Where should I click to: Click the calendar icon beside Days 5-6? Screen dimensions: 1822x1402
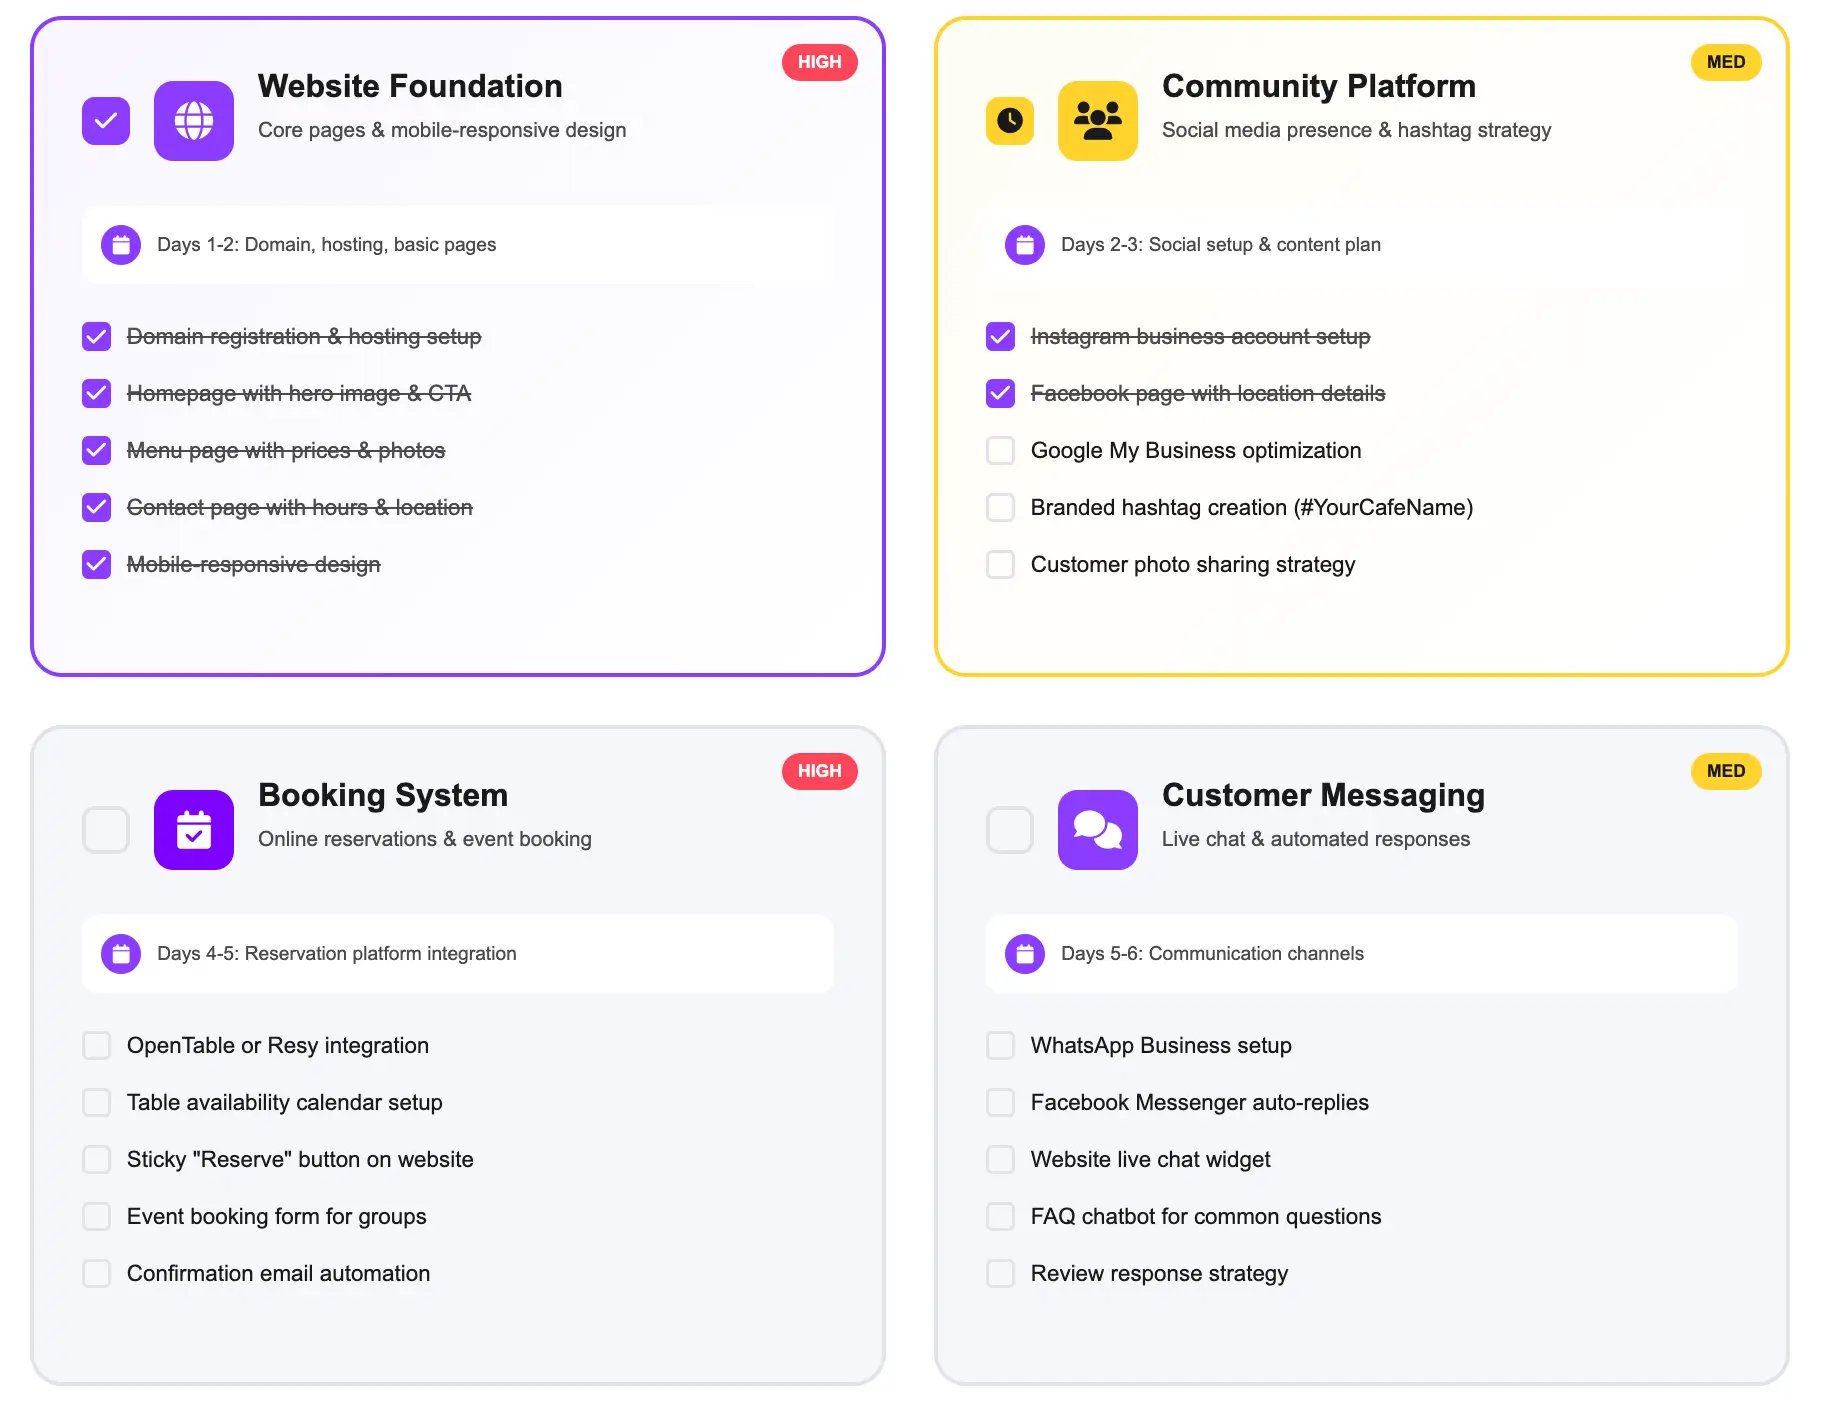point(1025,954)
